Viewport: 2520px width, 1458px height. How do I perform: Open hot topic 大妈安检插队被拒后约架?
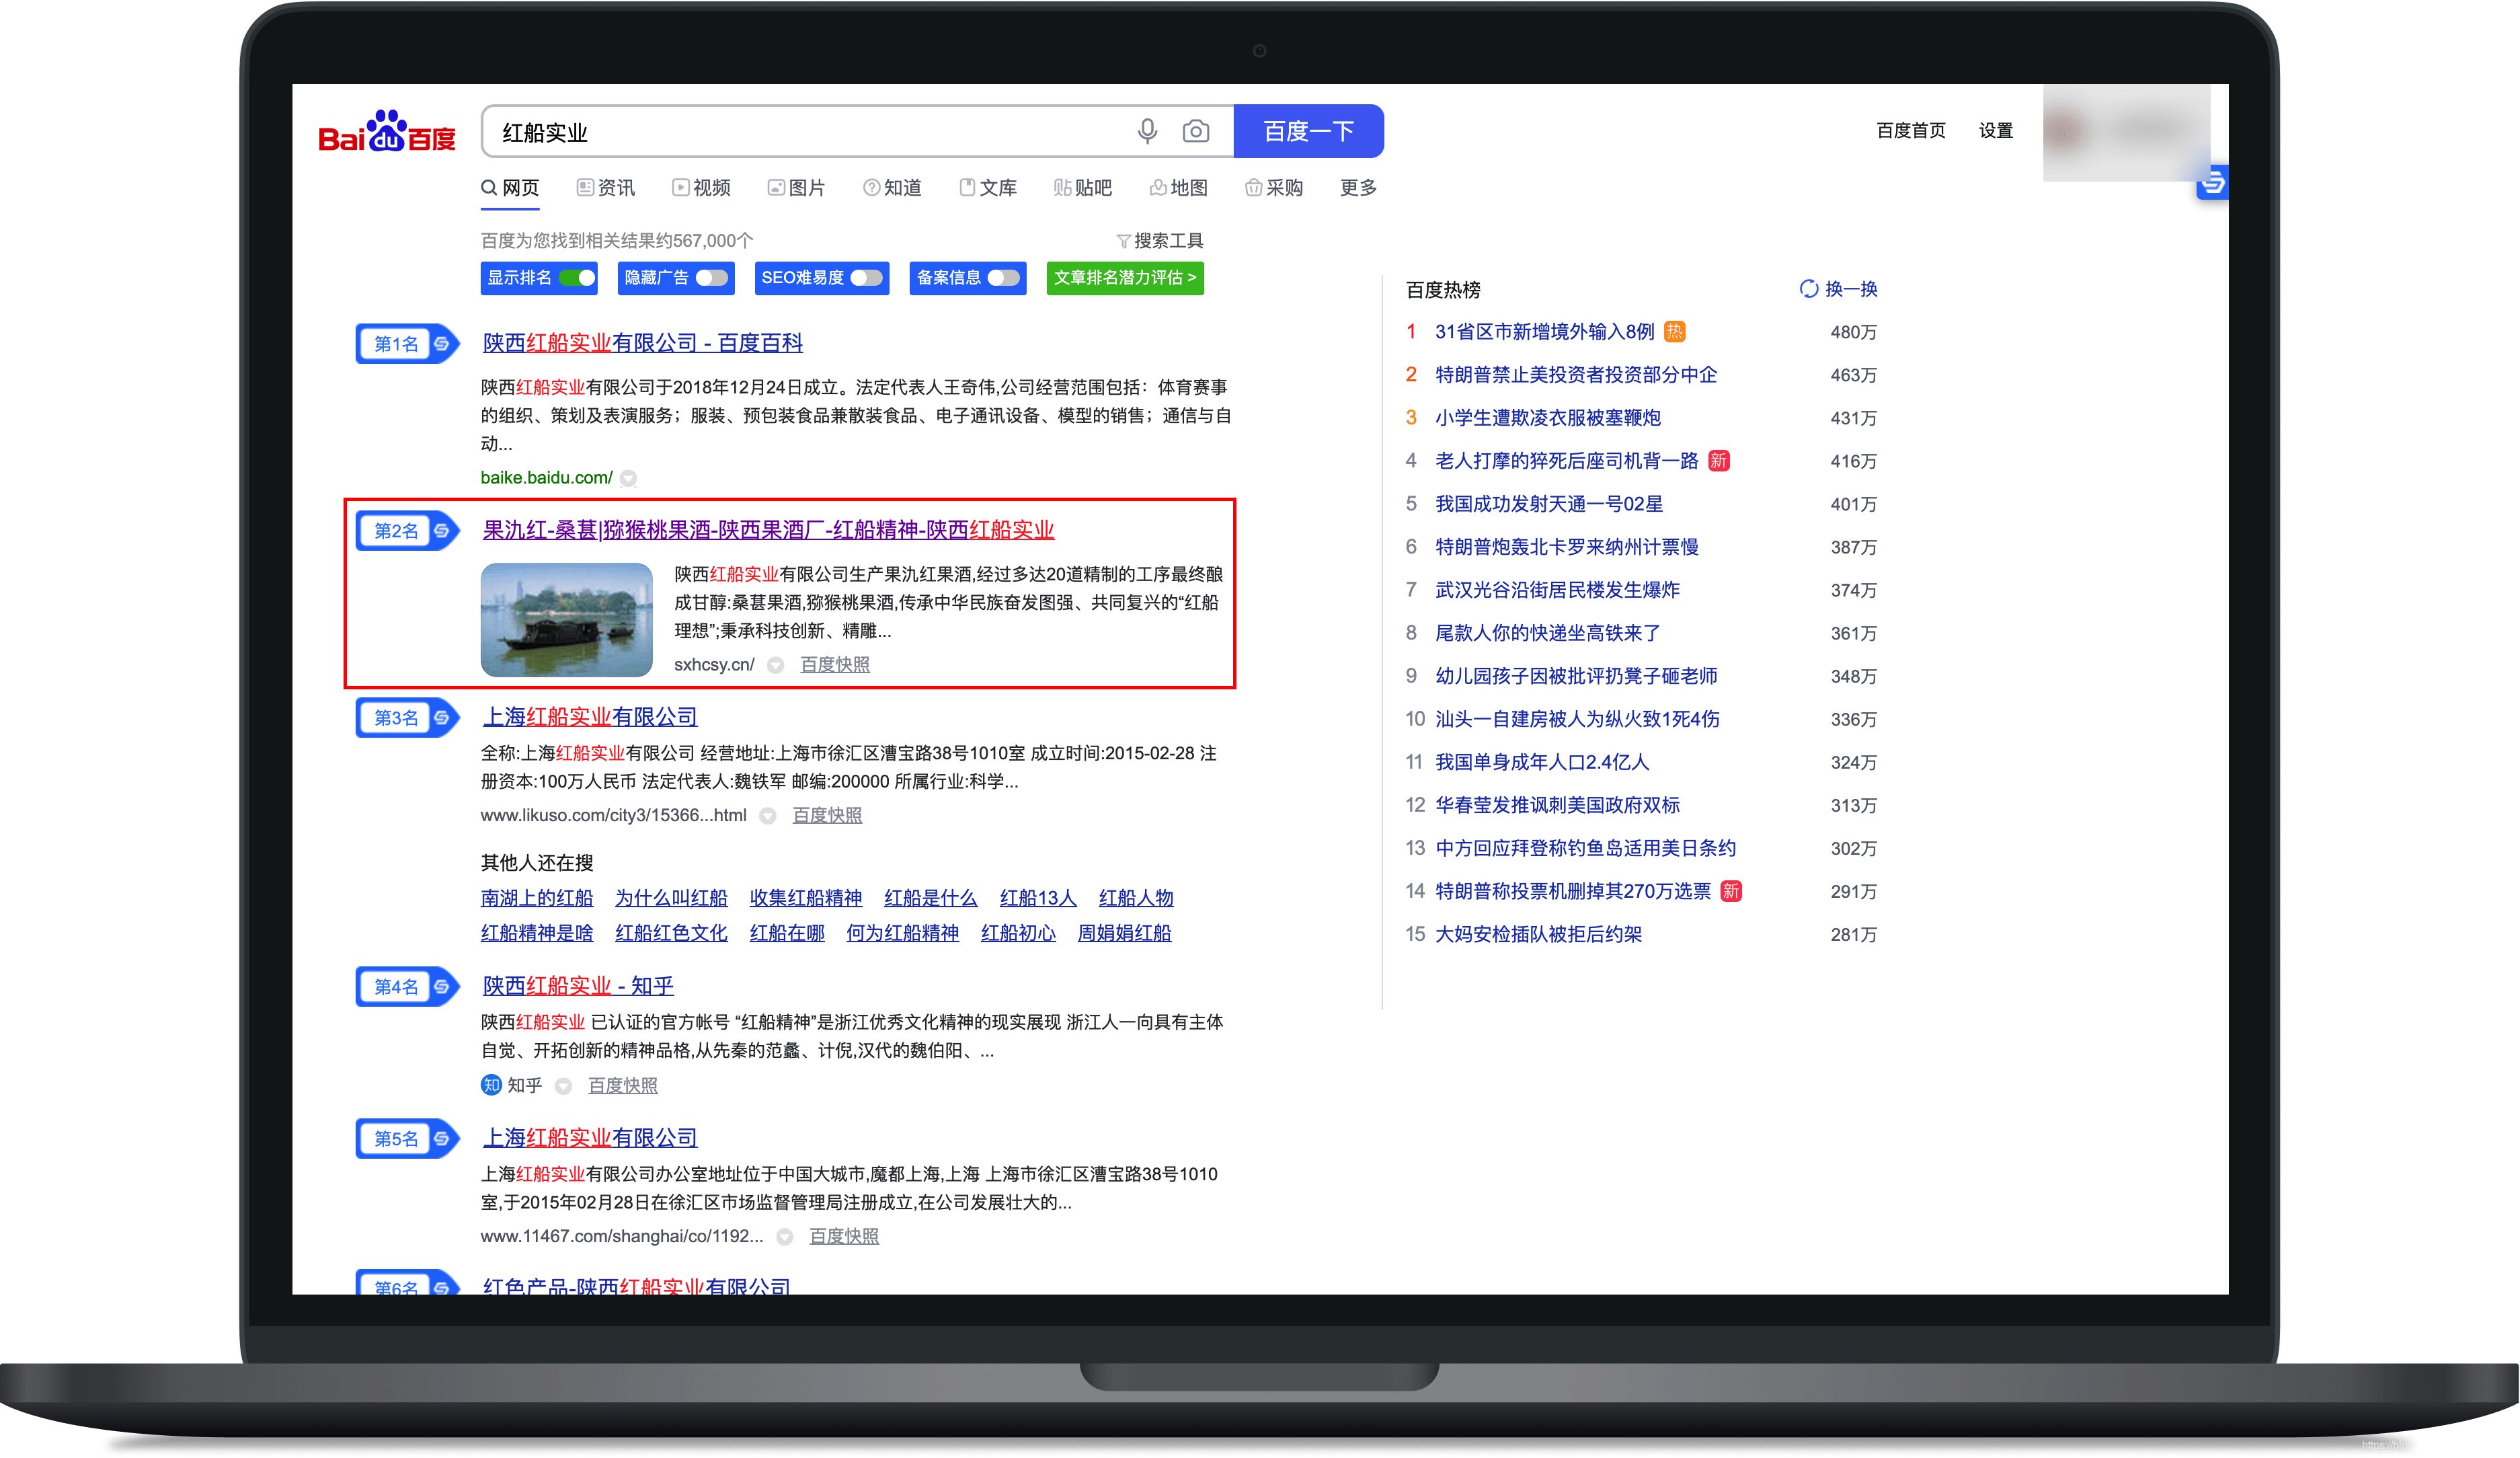(1538, 934)
